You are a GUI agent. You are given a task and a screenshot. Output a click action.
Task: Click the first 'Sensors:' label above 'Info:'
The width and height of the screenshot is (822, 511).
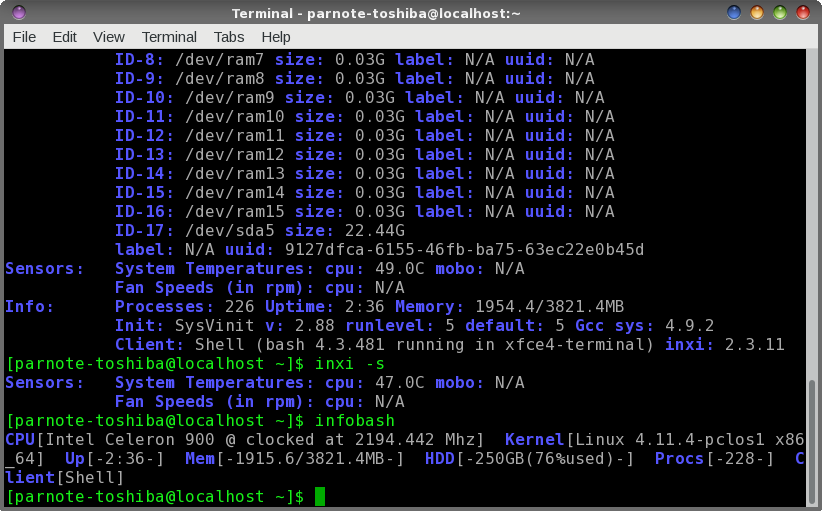click(x=45, y=269)
